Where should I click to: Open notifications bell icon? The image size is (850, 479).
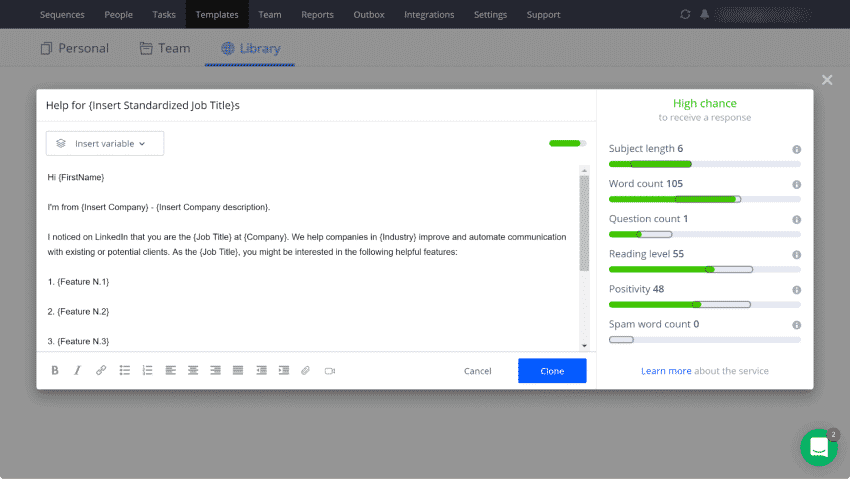point(704,15)
